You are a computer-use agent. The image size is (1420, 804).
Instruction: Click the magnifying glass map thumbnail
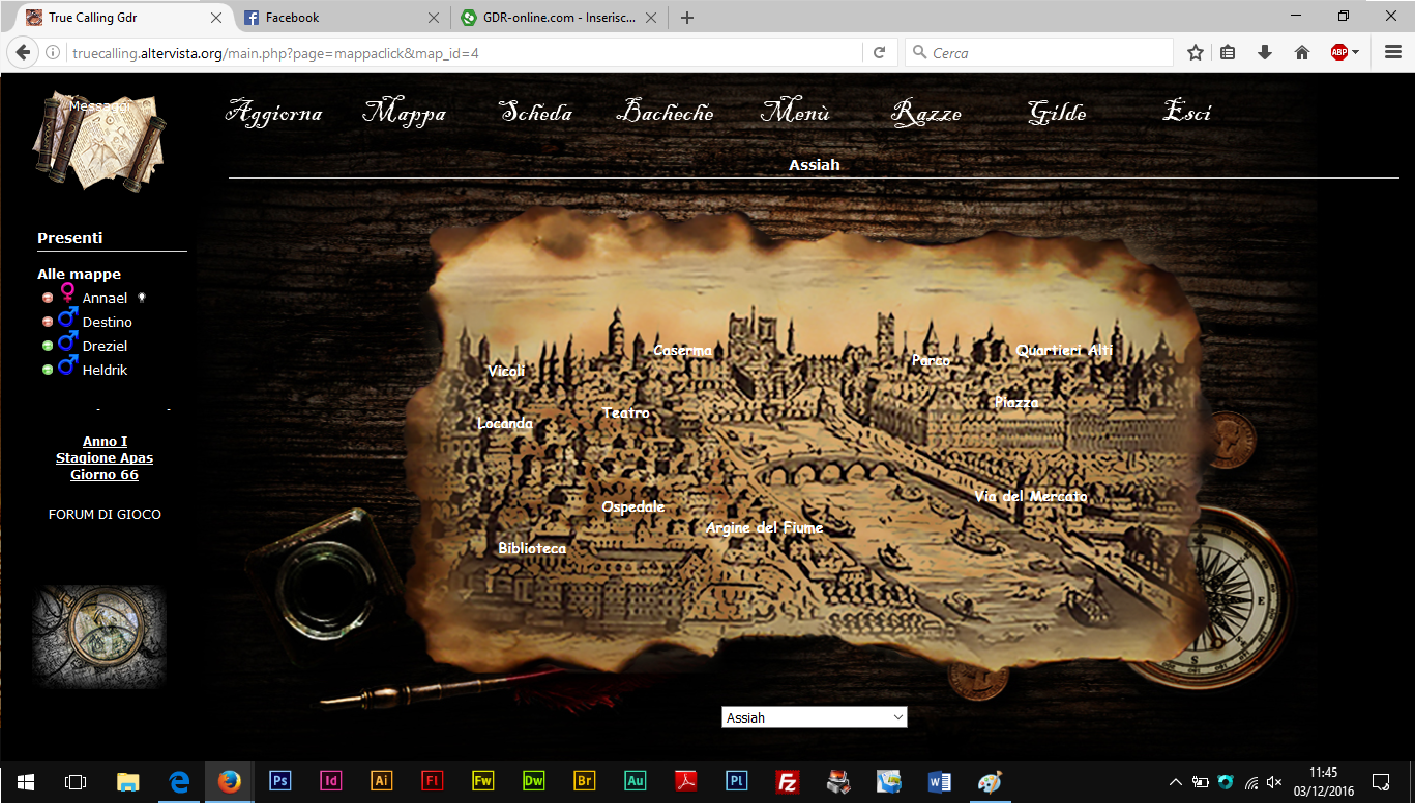[99, 637]
